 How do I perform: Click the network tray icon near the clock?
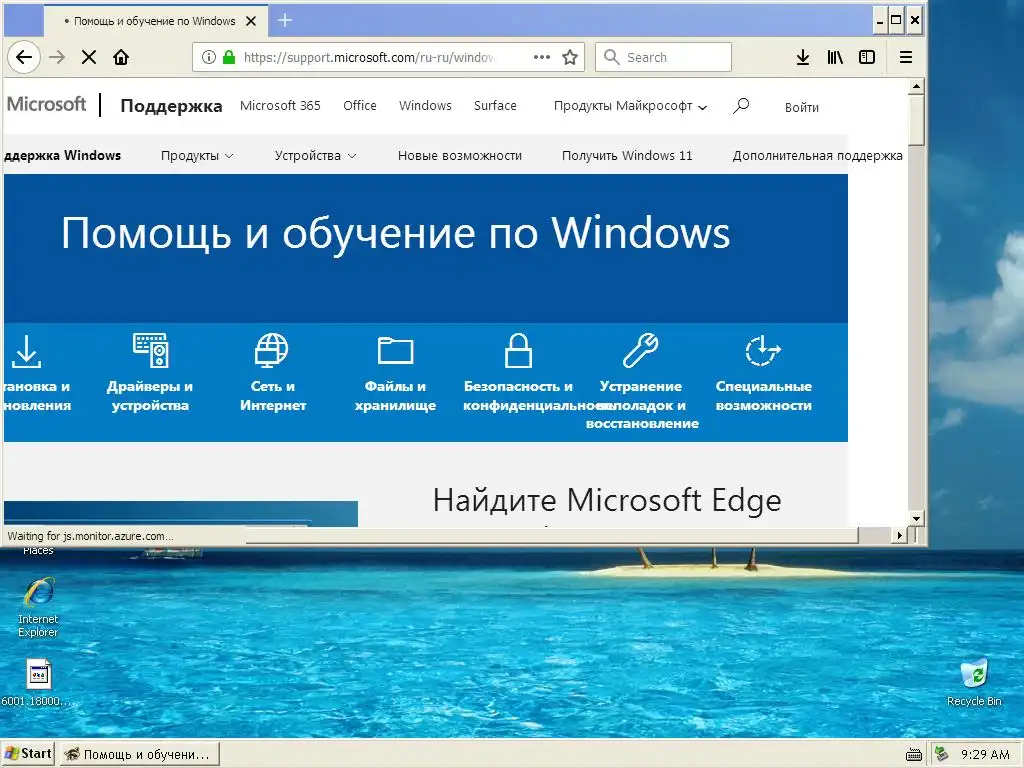coord(942,754)
